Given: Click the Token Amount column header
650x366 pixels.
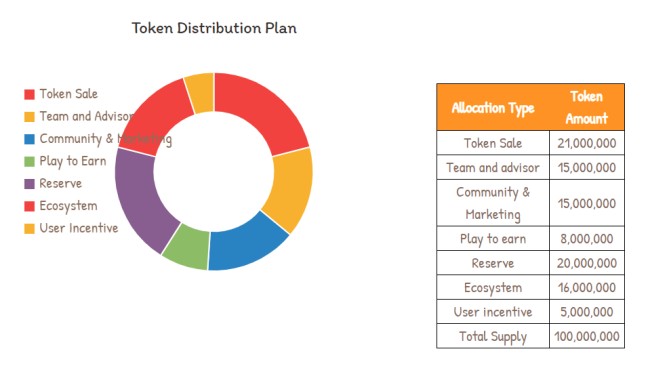Looking at the screenshot, I should pos(587,107).
